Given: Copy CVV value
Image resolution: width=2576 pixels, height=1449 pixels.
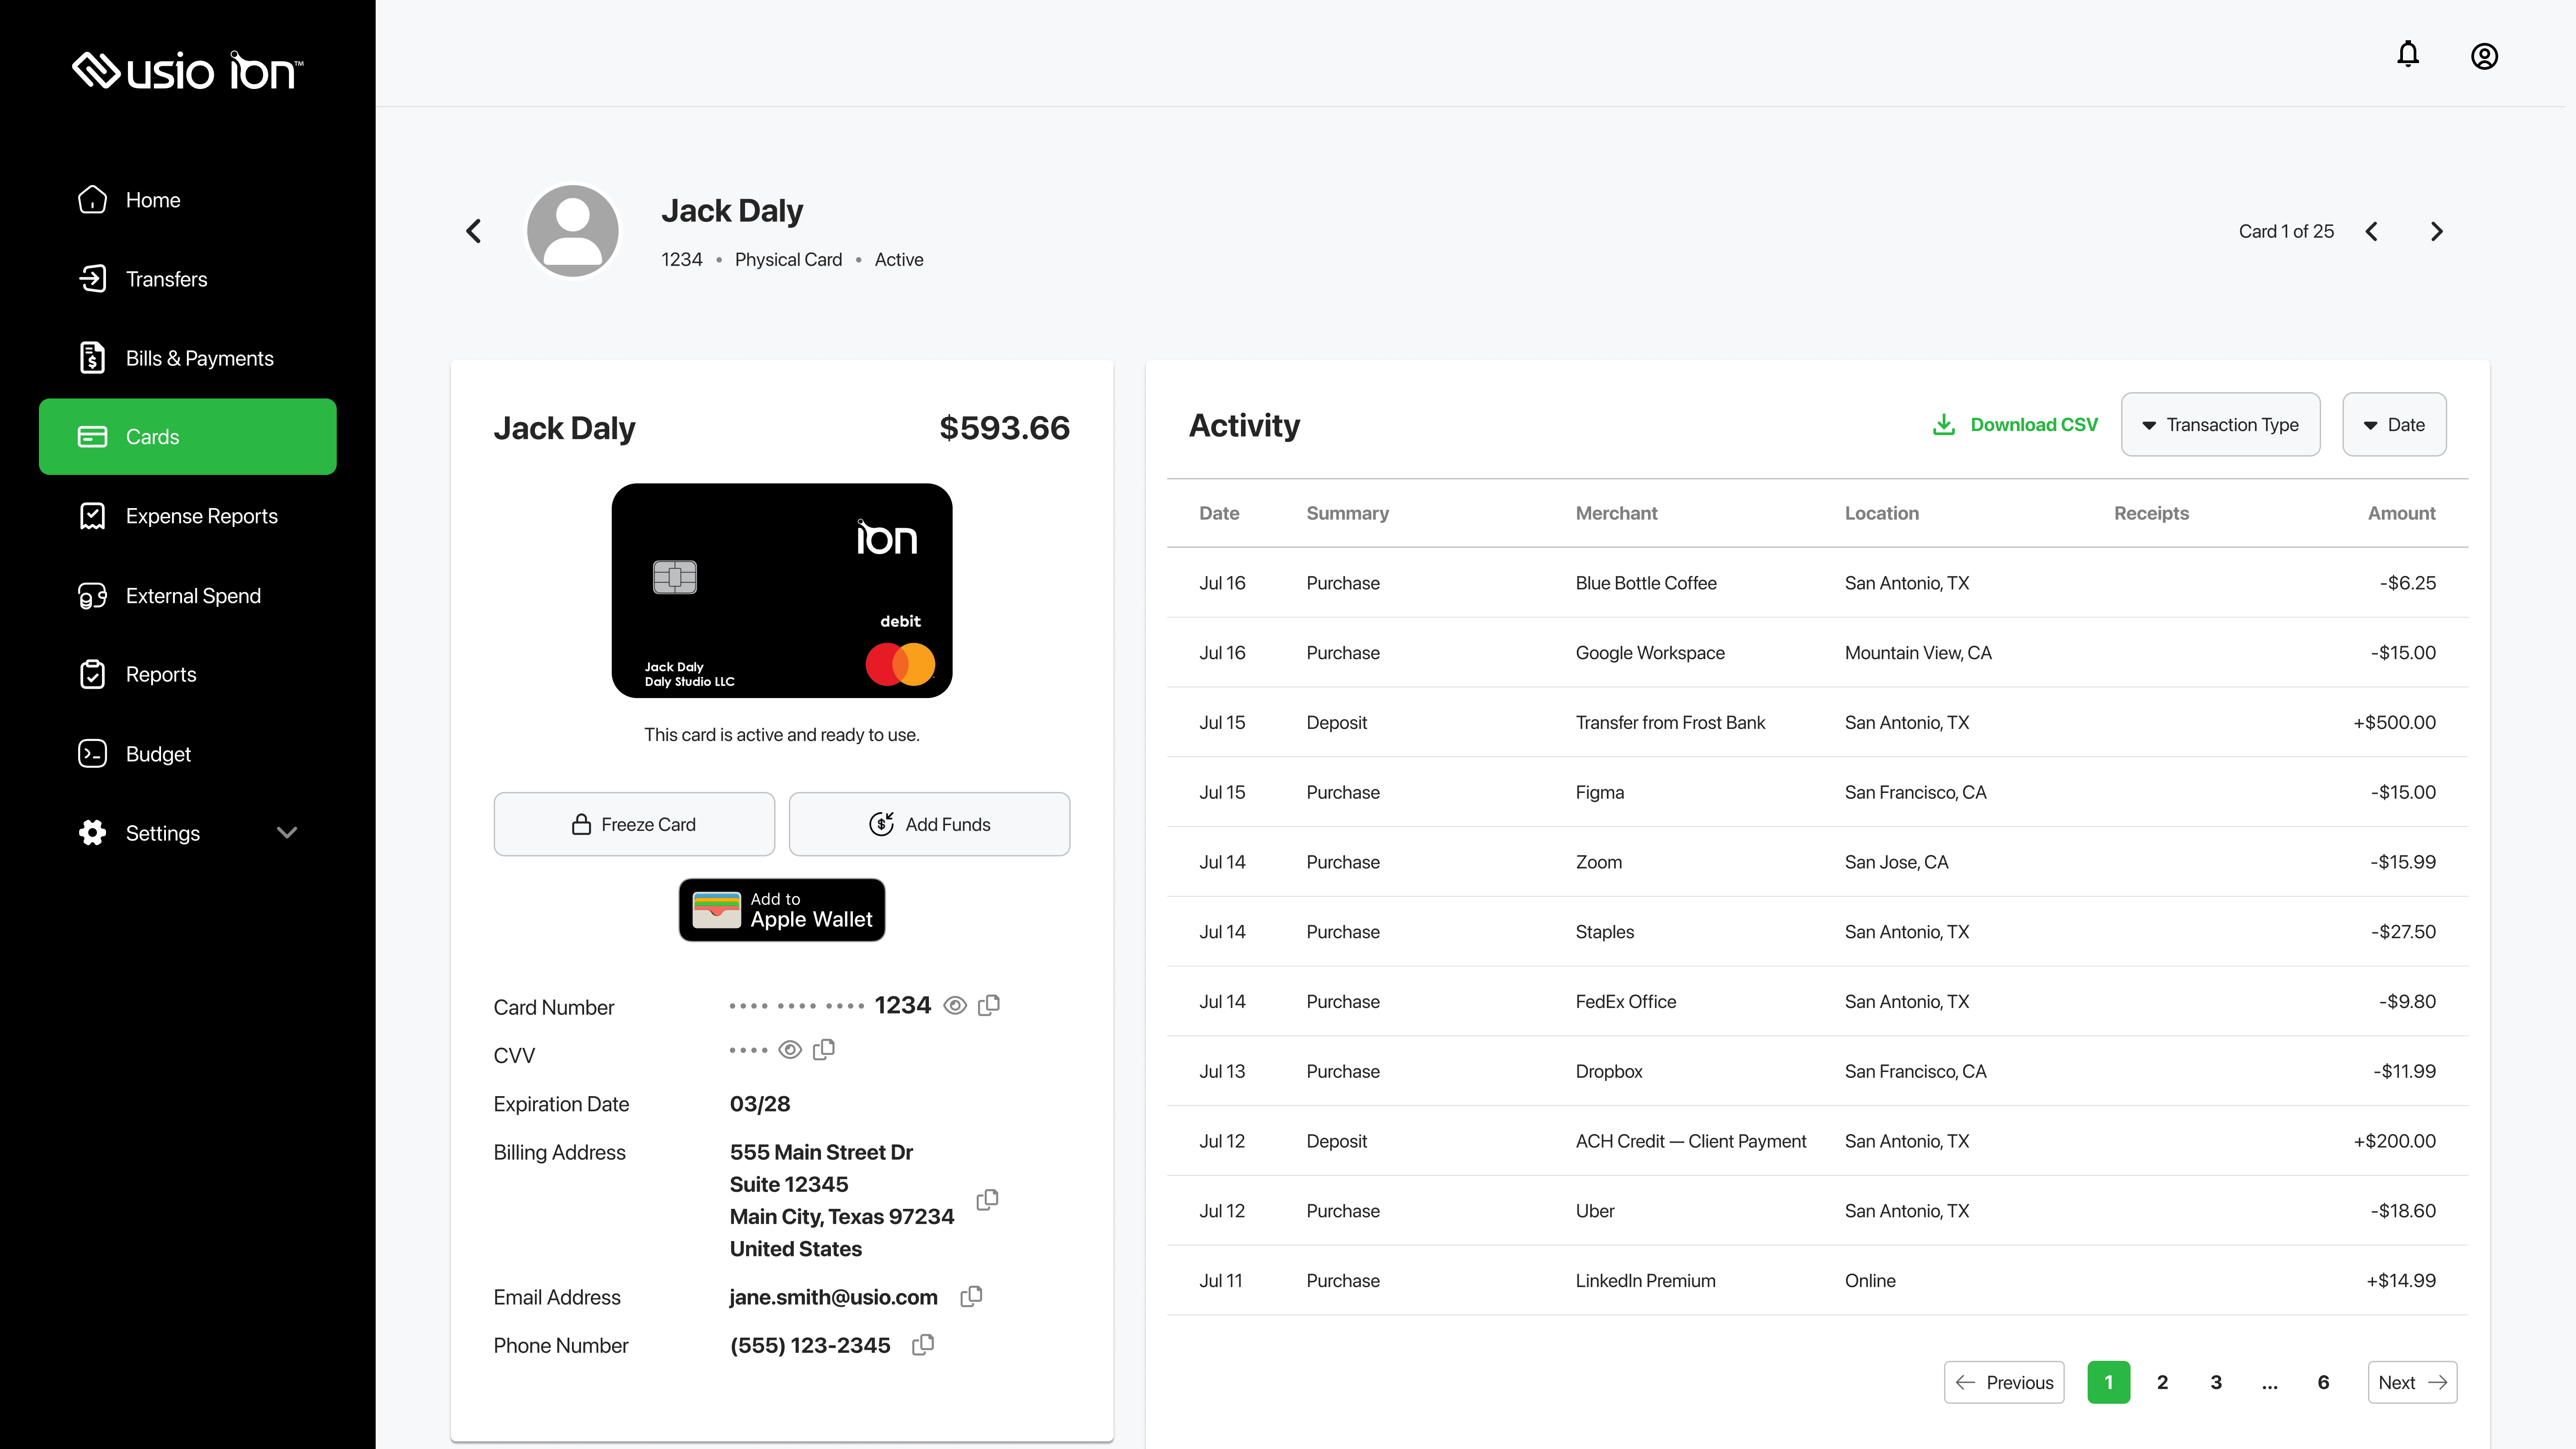Looking at the screenshot, I should click(x=824, y=1049).
